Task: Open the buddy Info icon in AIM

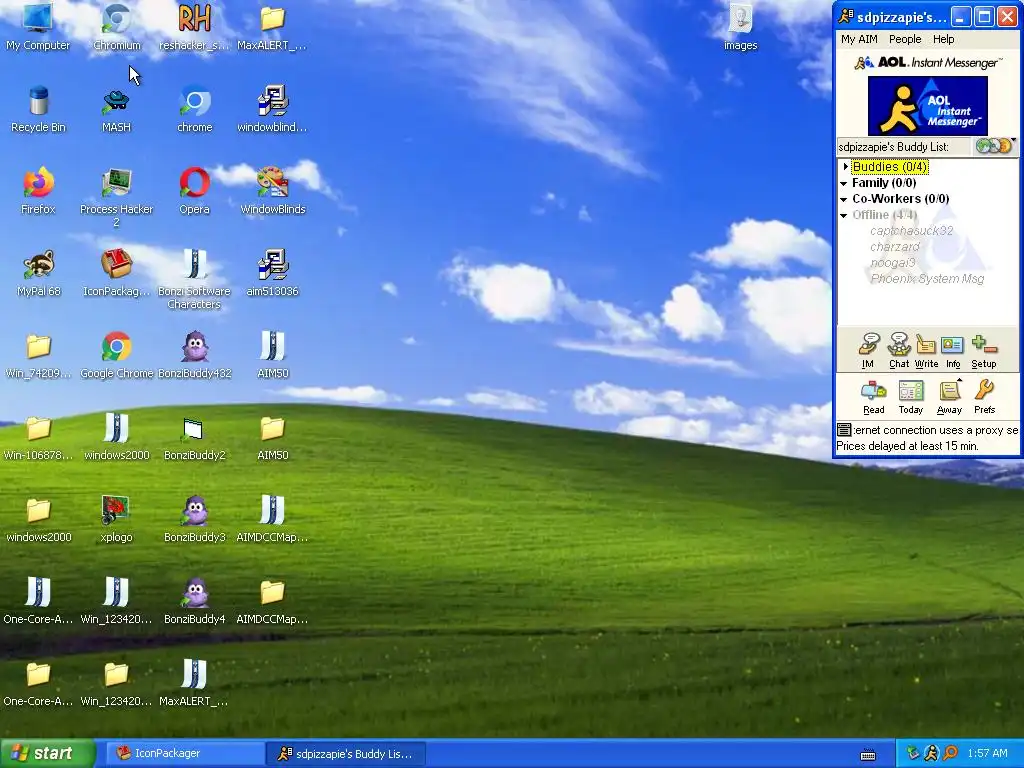Action: coord(953,351)
